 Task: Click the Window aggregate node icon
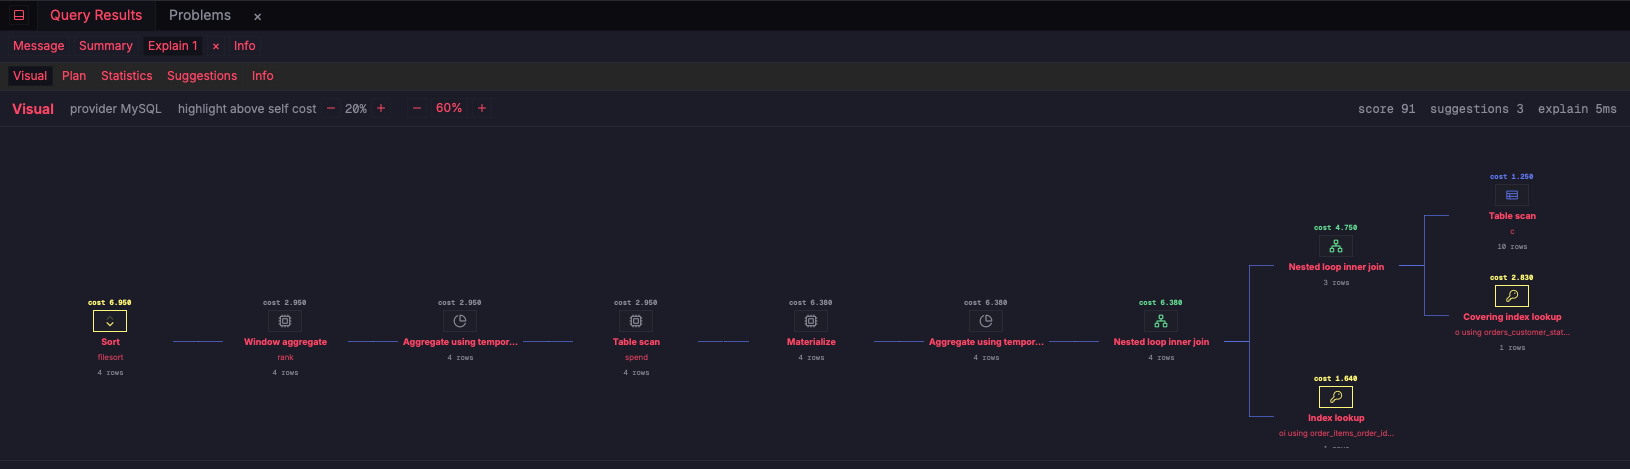[285, 321]
